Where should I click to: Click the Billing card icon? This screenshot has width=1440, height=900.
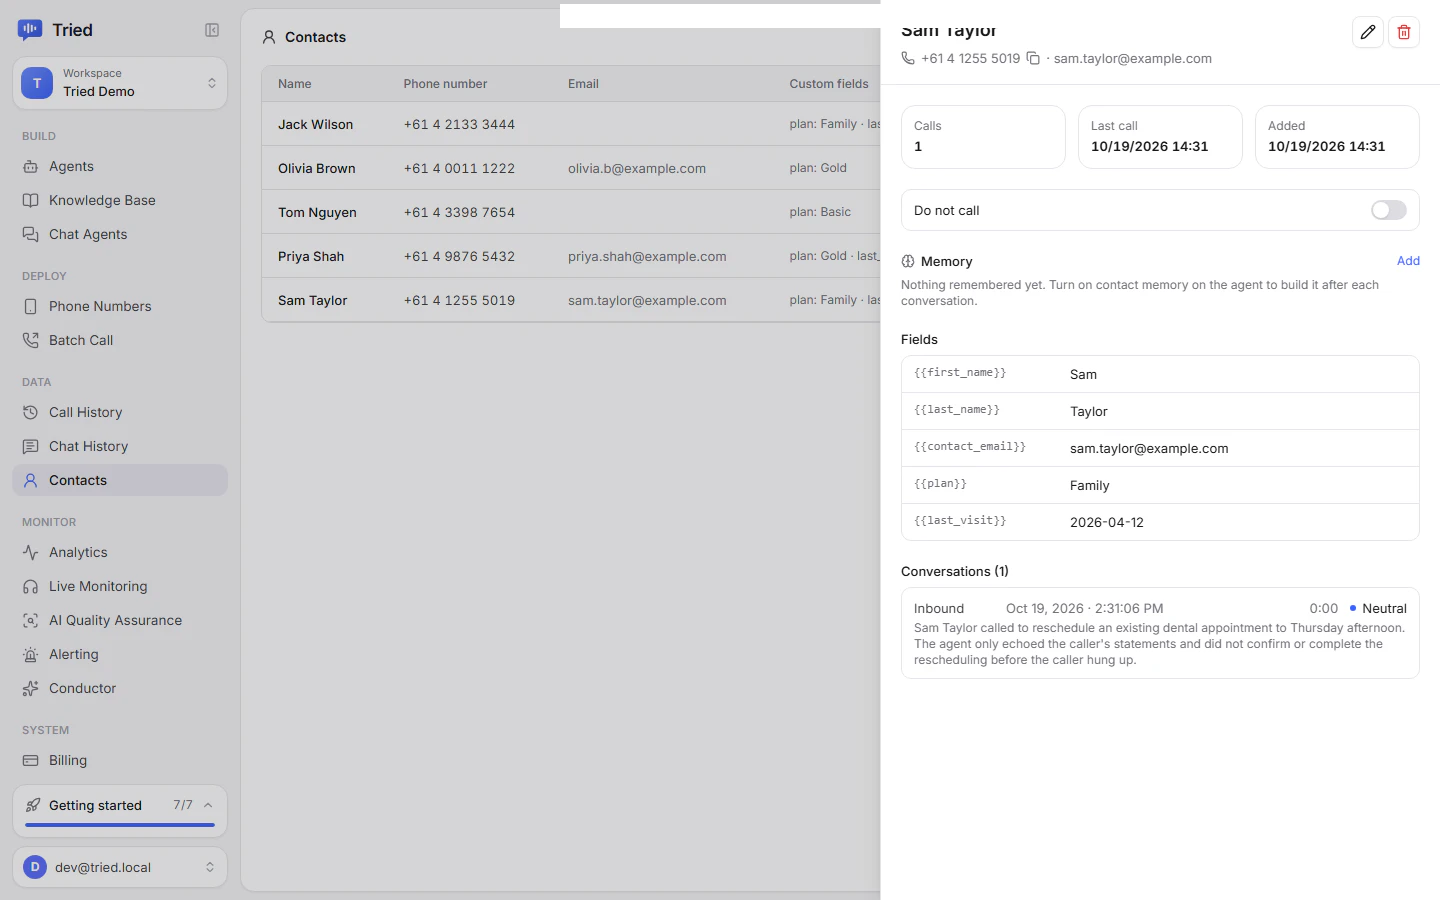pyautogui.click(x=31, y=760)
